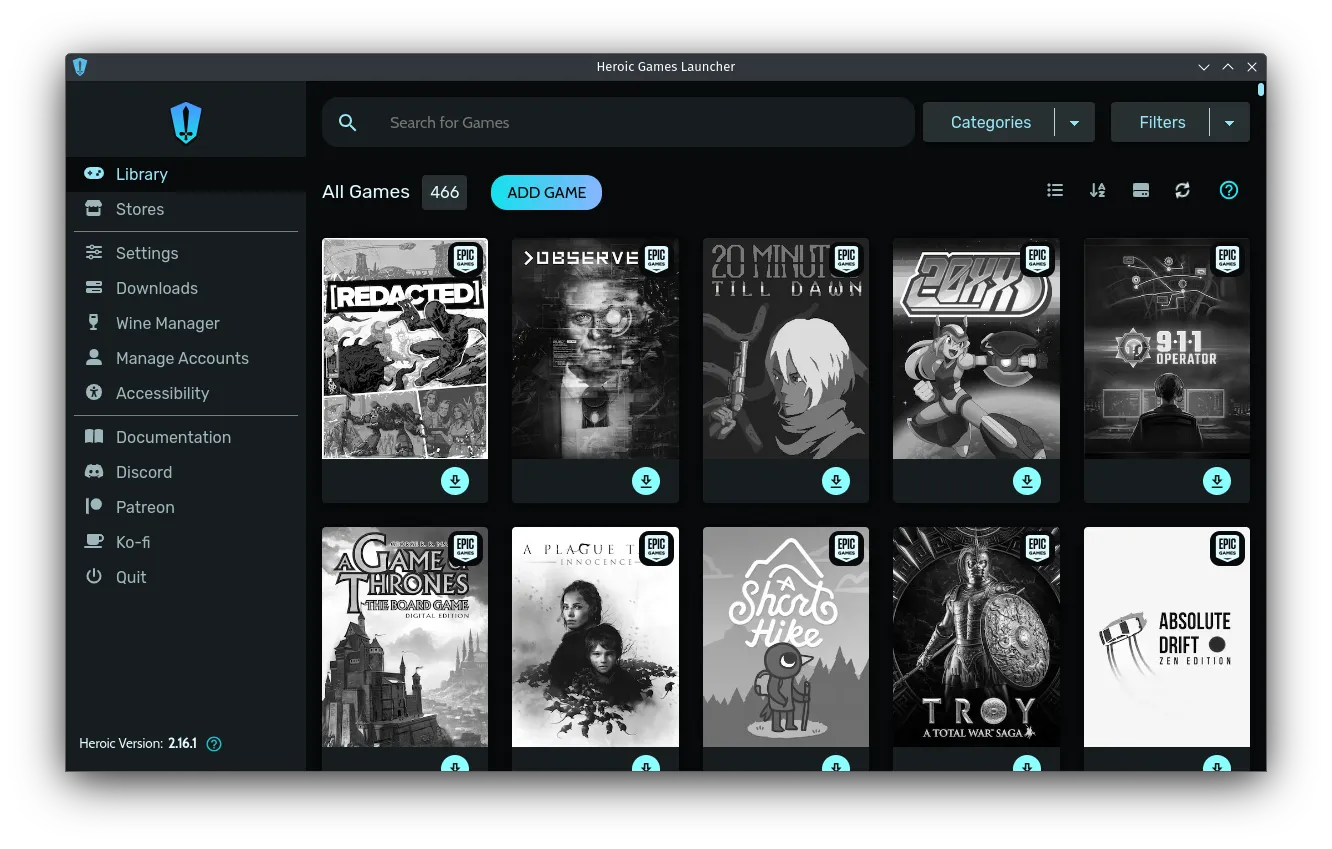Image resolution: width=1332 pixels, height=849 pixels.
Task: Toggle sort order A-Z icon
Action: click(x=1097, y=190)
